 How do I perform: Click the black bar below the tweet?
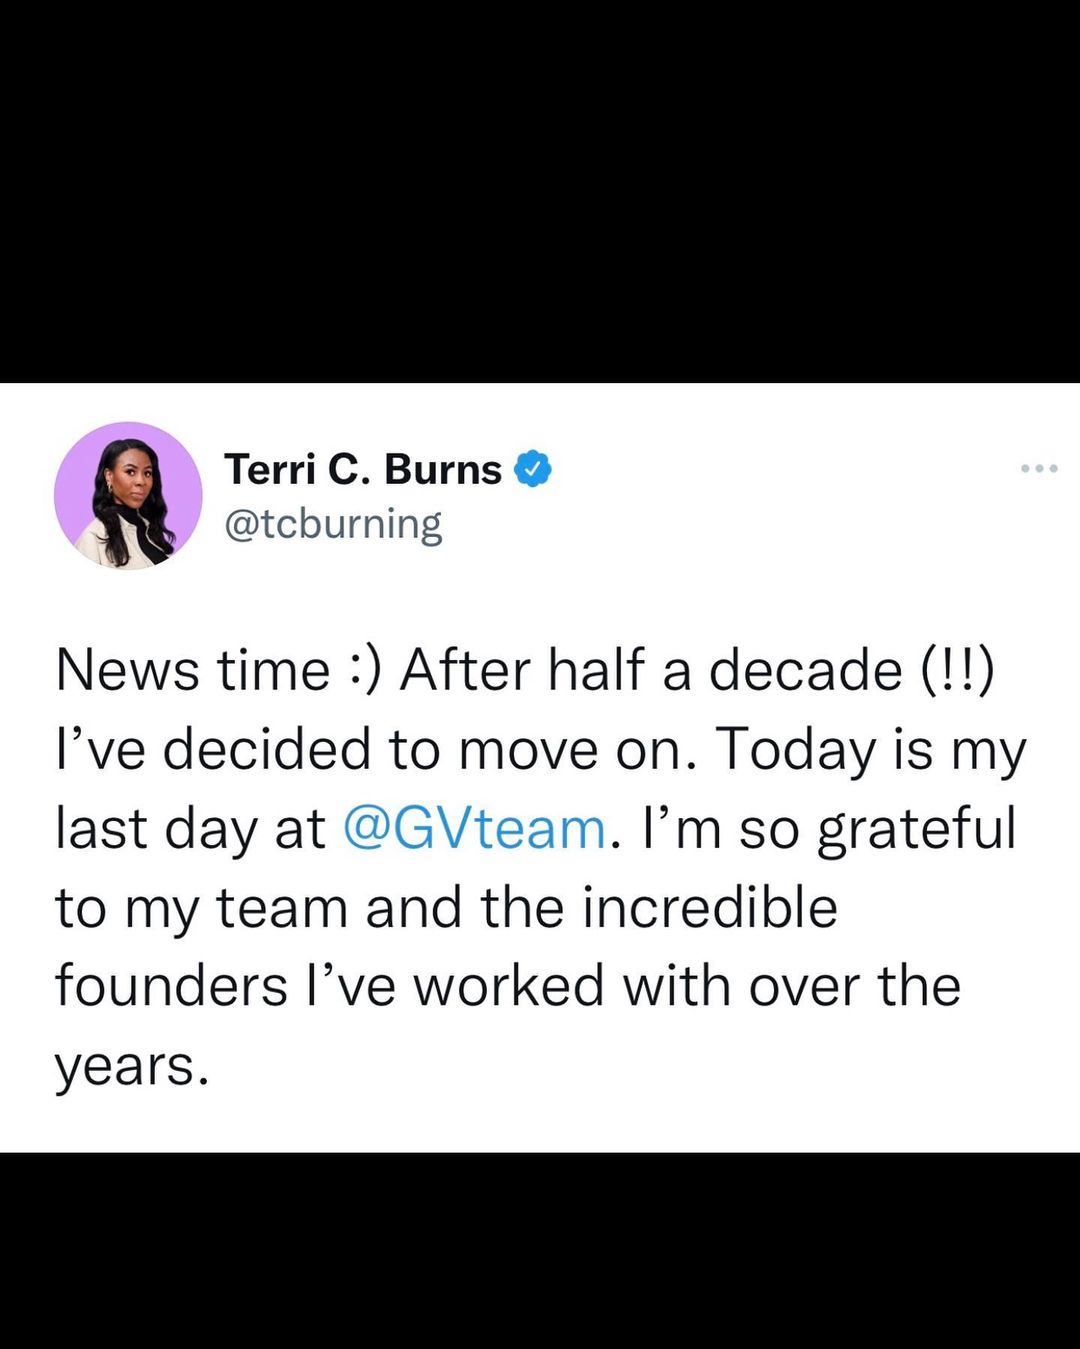(540, 1250)
